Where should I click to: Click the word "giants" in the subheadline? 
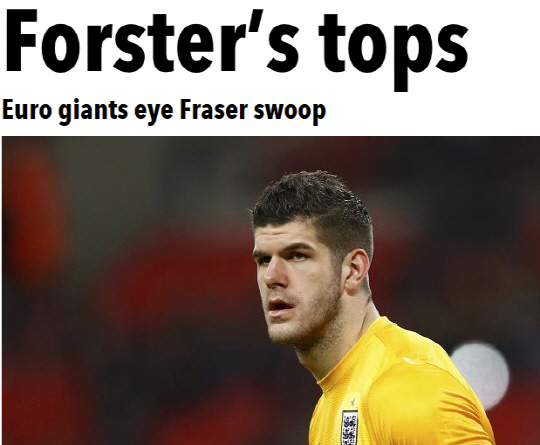tap(93, 112)
